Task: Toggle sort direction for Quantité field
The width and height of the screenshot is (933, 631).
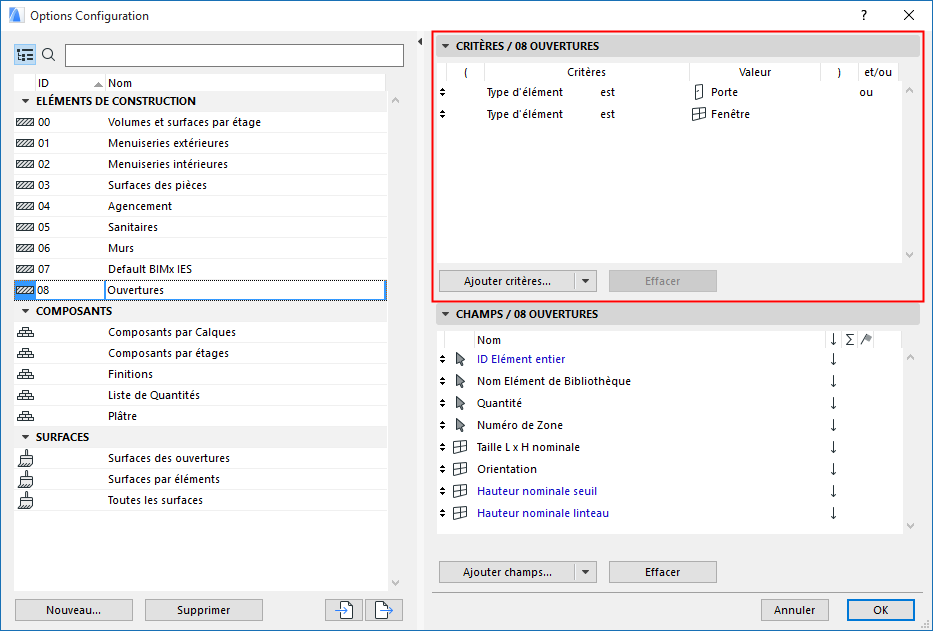Action: point(833,403)
